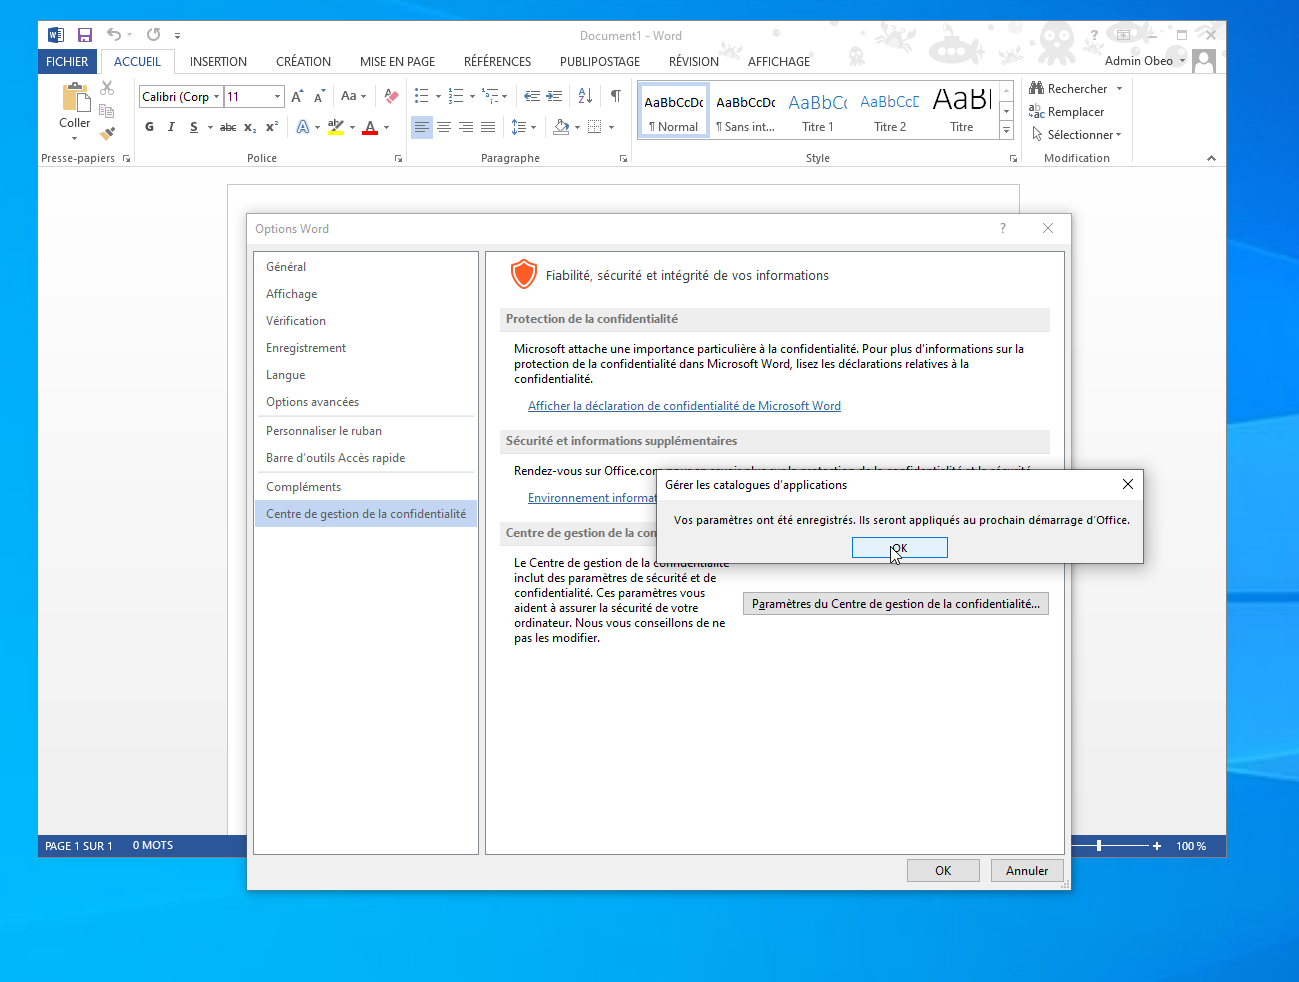Viewport: 1299px width, 982px height.
Task: Select the Affichage options category
Action: point(366,294)
